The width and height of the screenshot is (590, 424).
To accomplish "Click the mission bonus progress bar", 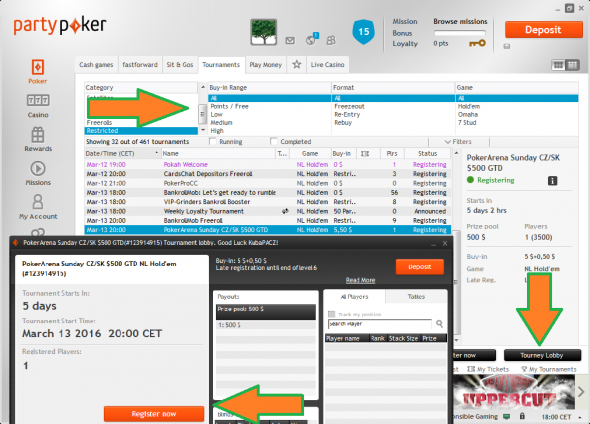I will tap(460, 33).
